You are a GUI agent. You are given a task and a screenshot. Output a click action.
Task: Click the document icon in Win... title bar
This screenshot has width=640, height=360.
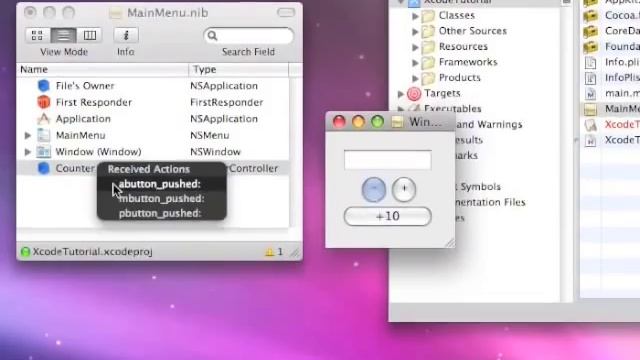point(397,122)
